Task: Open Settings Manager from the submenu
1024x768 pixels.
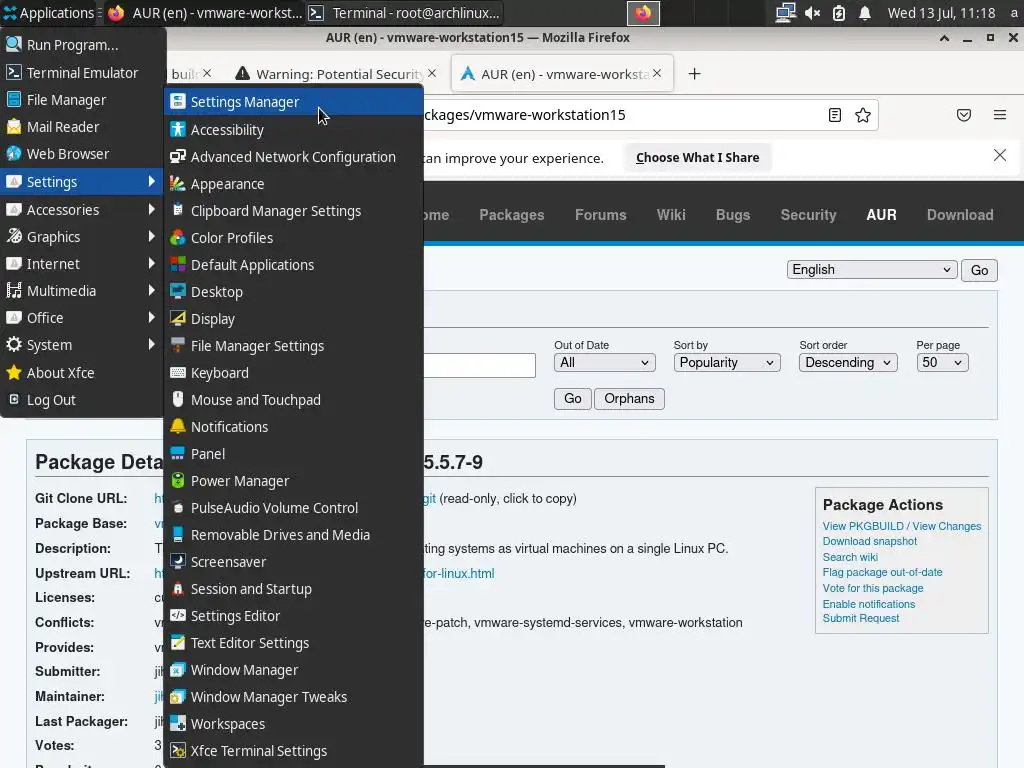Action: pos(293,102)
